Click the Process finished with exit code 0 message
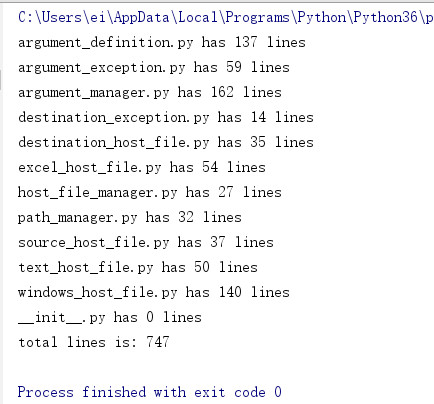 click(150, 392)
